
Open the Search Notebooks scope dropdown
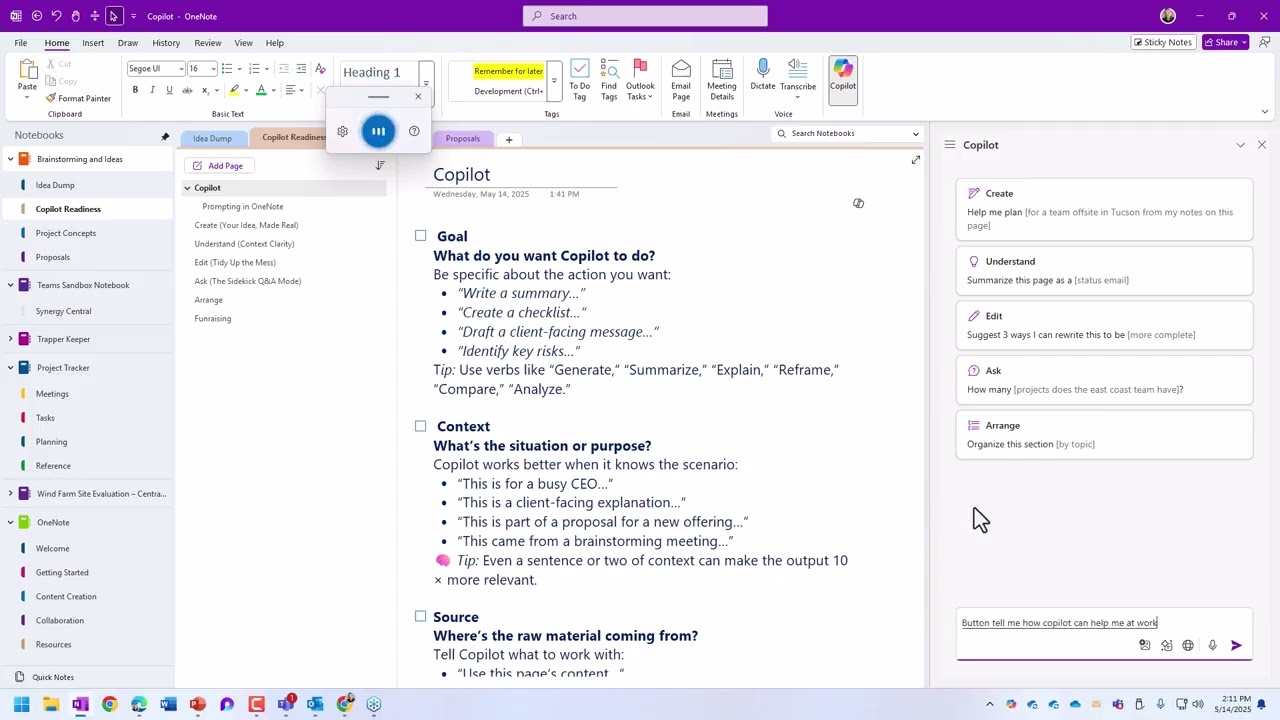click(915, 134)
